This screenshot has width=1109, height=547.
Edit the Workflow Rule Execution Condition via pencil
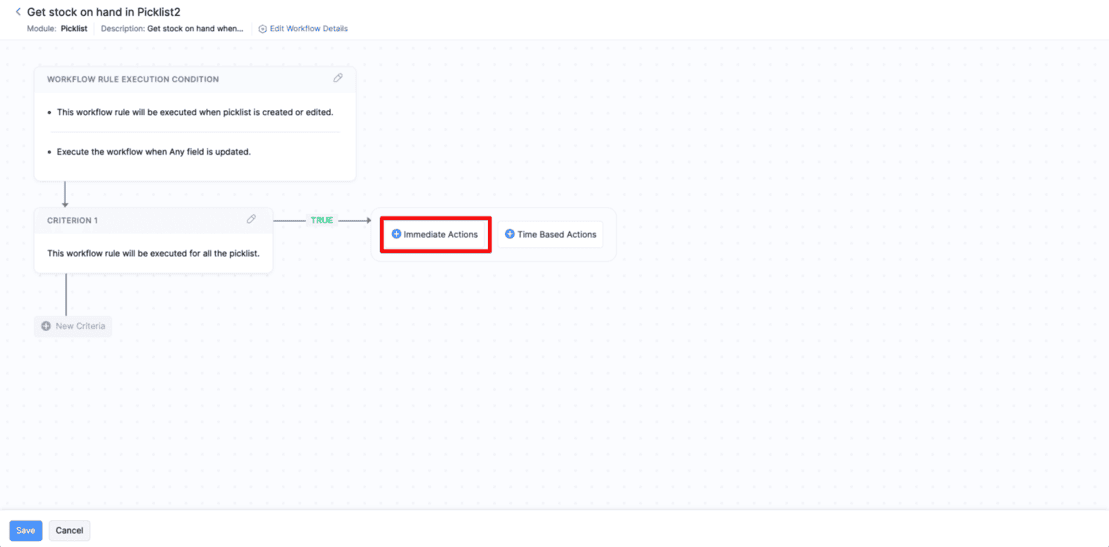(x=338, y=78)
